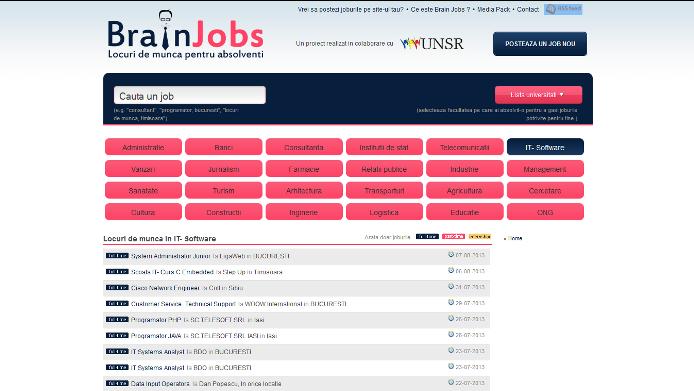
Task: Click clock icon on System Administrator Junior row
Action: [451, 255]
